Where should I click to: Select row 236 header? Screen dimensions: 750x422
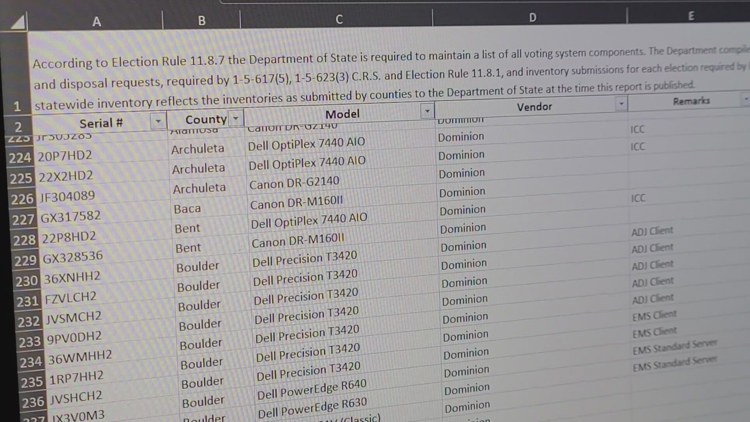(x=33, y=402)
